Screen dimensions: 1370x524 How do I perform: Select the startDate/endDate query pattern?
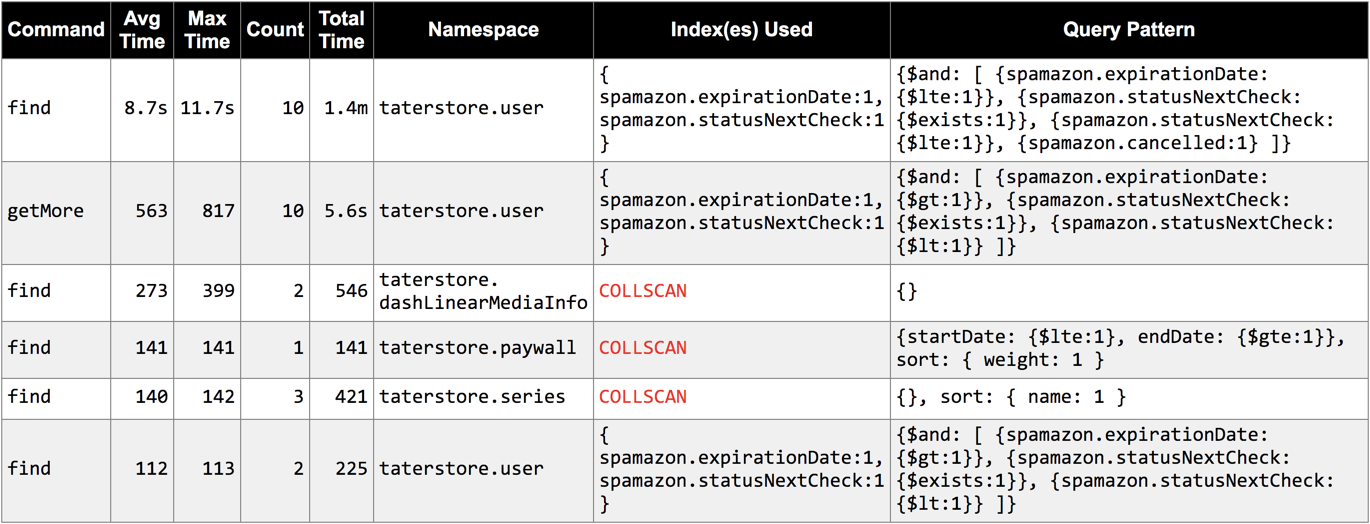(1129, 349)
